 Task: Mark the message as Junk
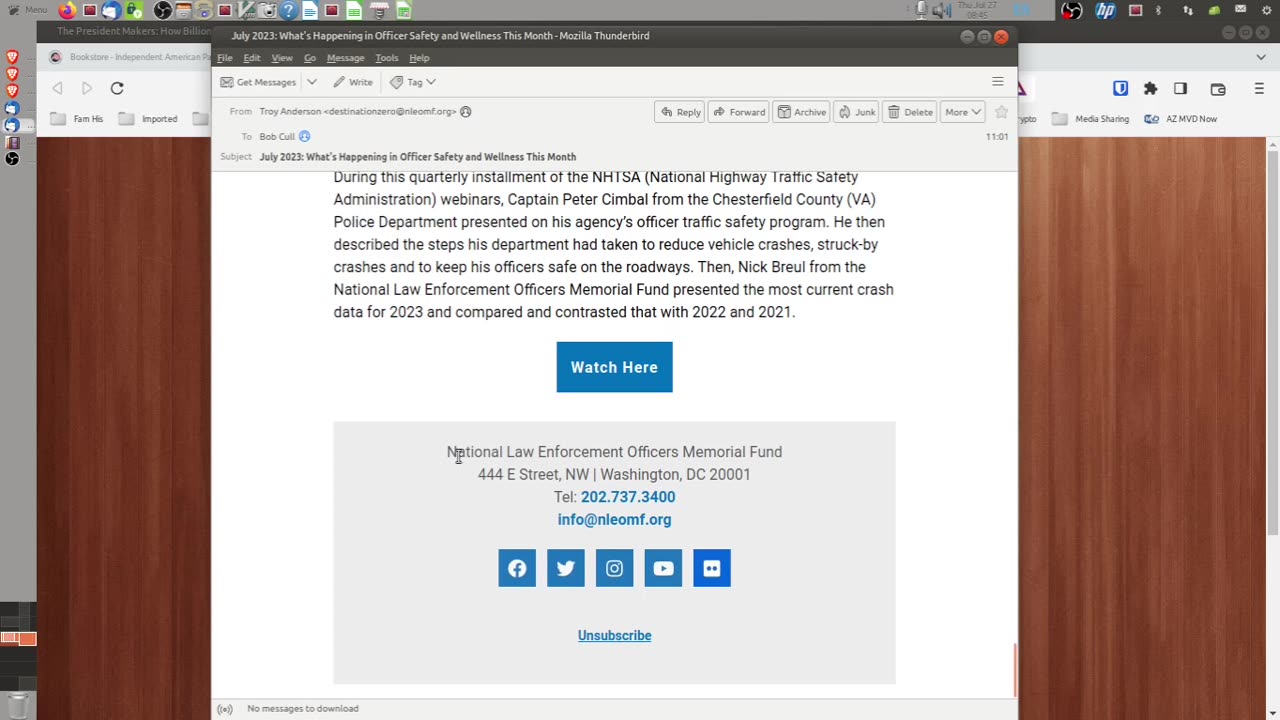857,112
